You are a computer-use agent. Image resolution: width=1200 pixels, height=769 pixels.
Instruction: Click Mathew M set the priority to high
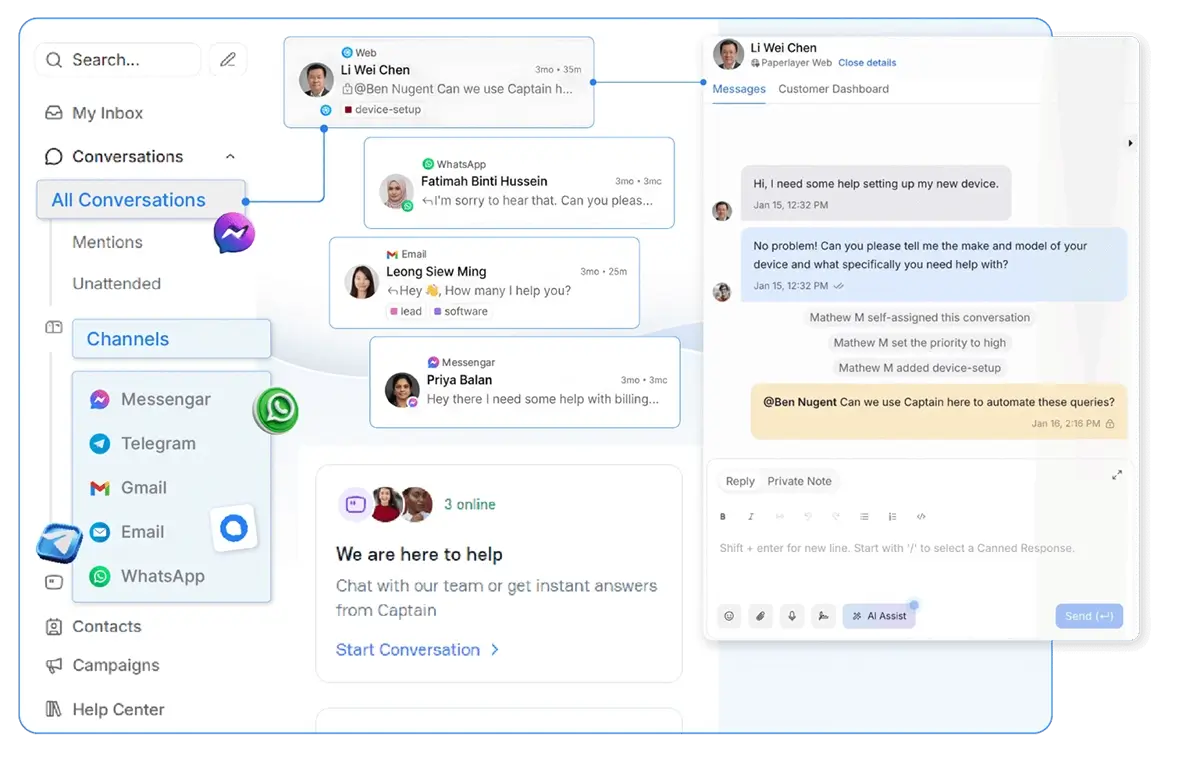920,342
